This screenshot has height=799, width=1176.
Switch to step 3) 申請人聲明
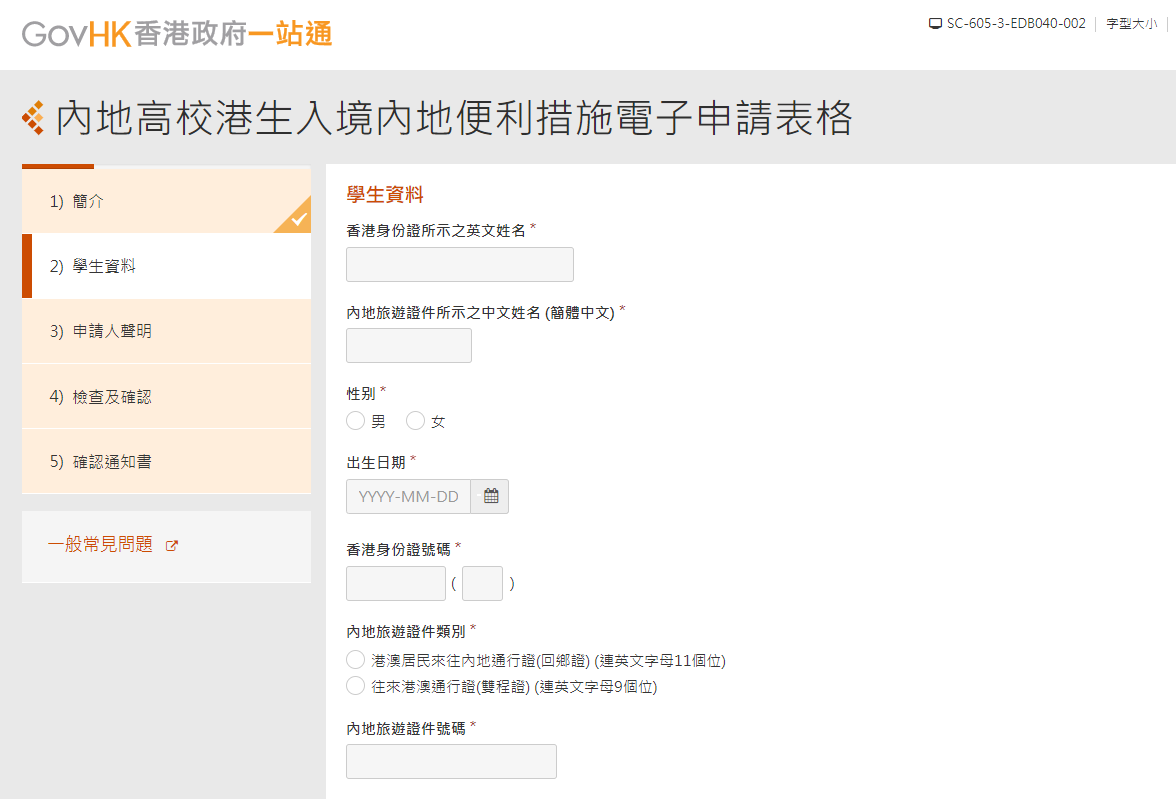112,331
